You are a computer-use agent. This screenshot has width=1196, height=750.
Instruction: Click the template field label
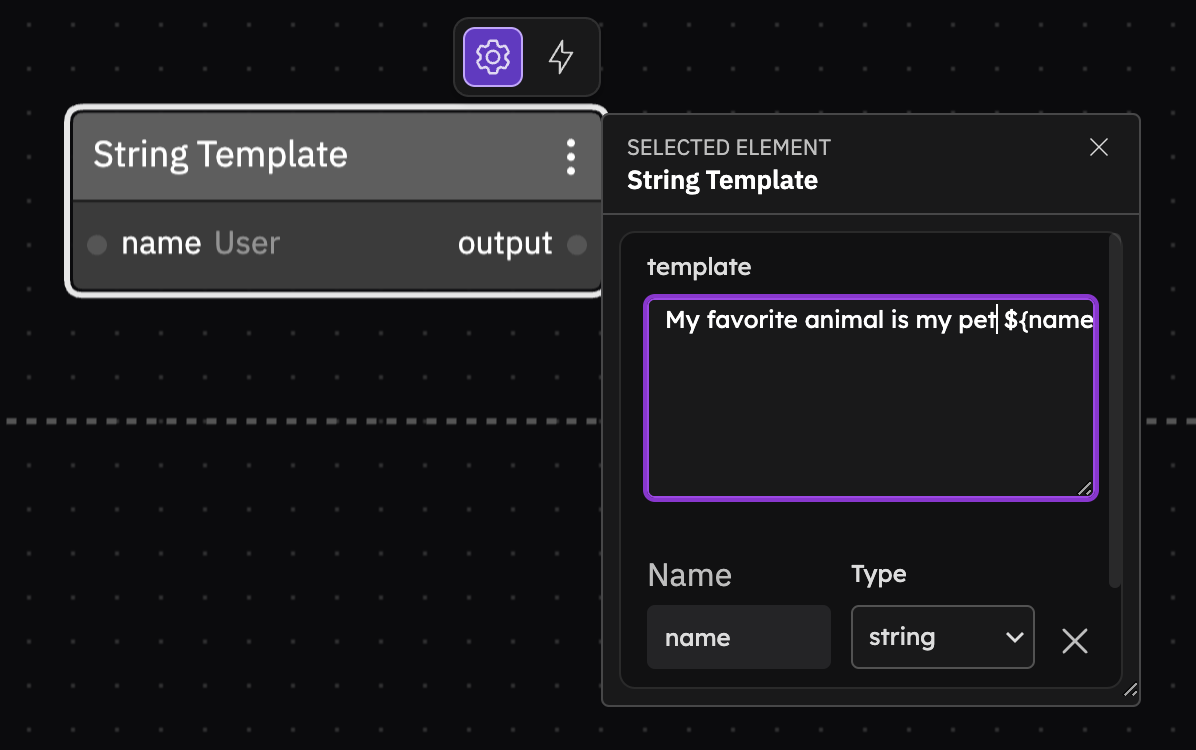699,267
